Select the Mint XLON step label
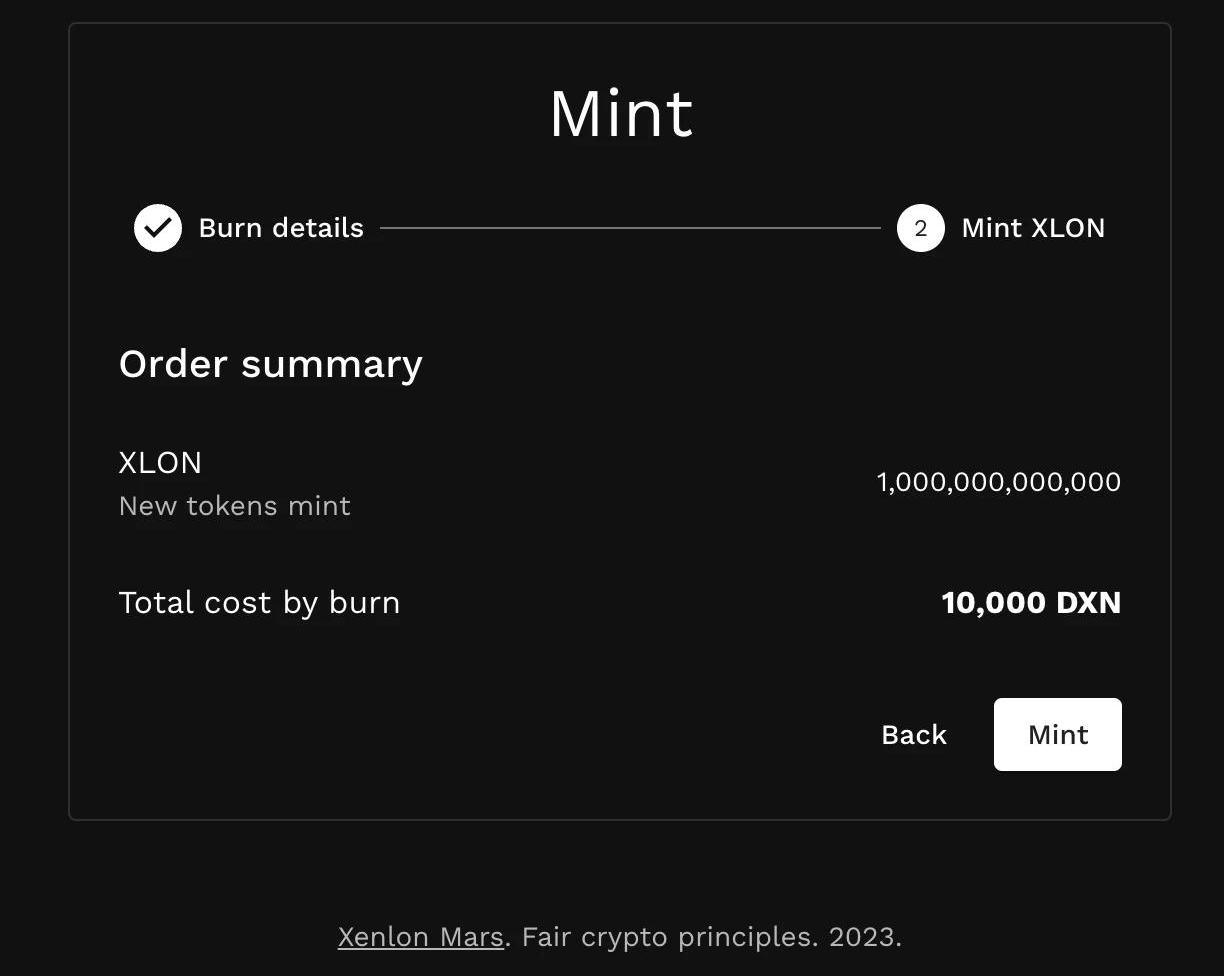The width and height of the screenshot is (1224, 976). 1033,228
